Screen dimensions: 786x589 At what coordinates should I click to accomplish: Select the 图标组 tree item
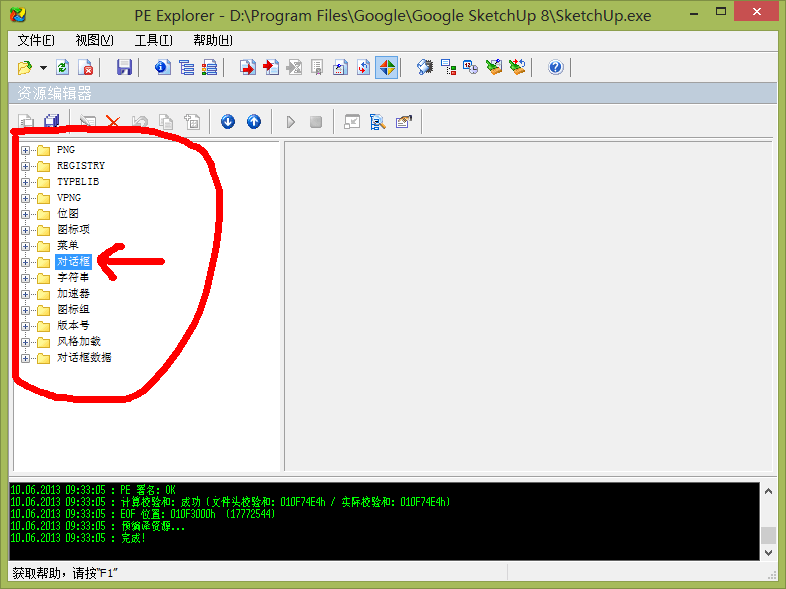[x=73, y=309]
